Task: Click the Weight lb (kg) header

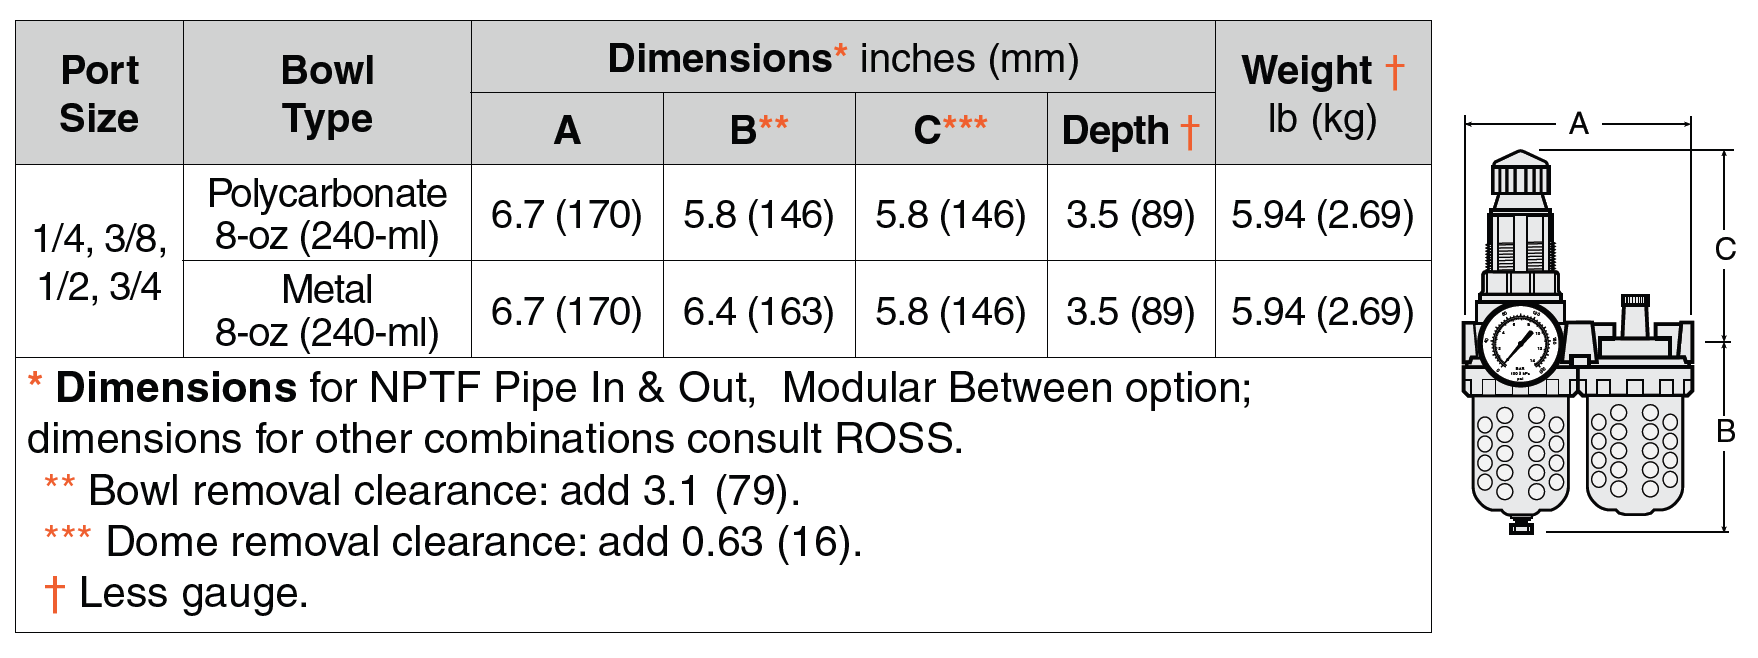Action: 1323,93
